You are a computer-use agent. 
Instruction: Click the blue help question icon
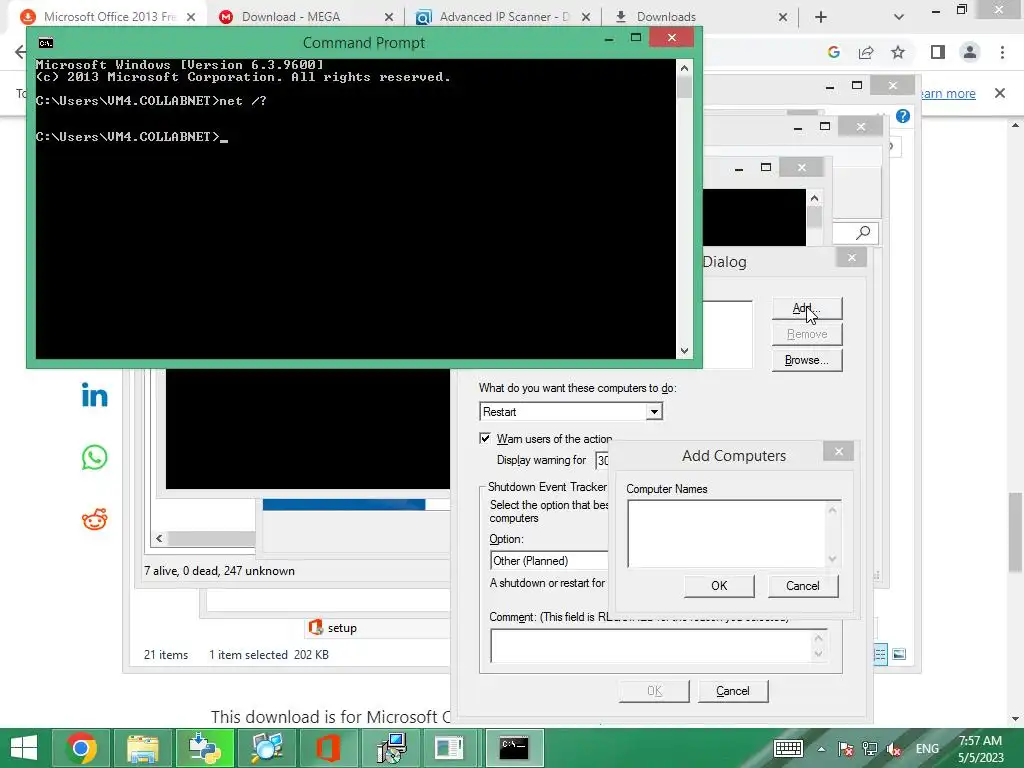pyautogui.click(x=903, y=116)
